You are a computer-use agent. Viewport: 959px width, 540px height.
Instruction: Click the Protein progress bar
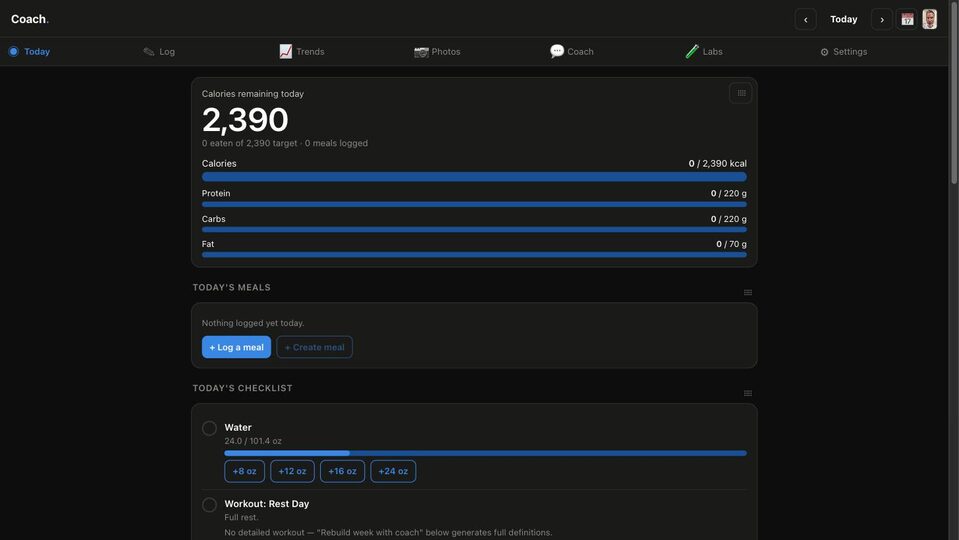coord(474,204)
